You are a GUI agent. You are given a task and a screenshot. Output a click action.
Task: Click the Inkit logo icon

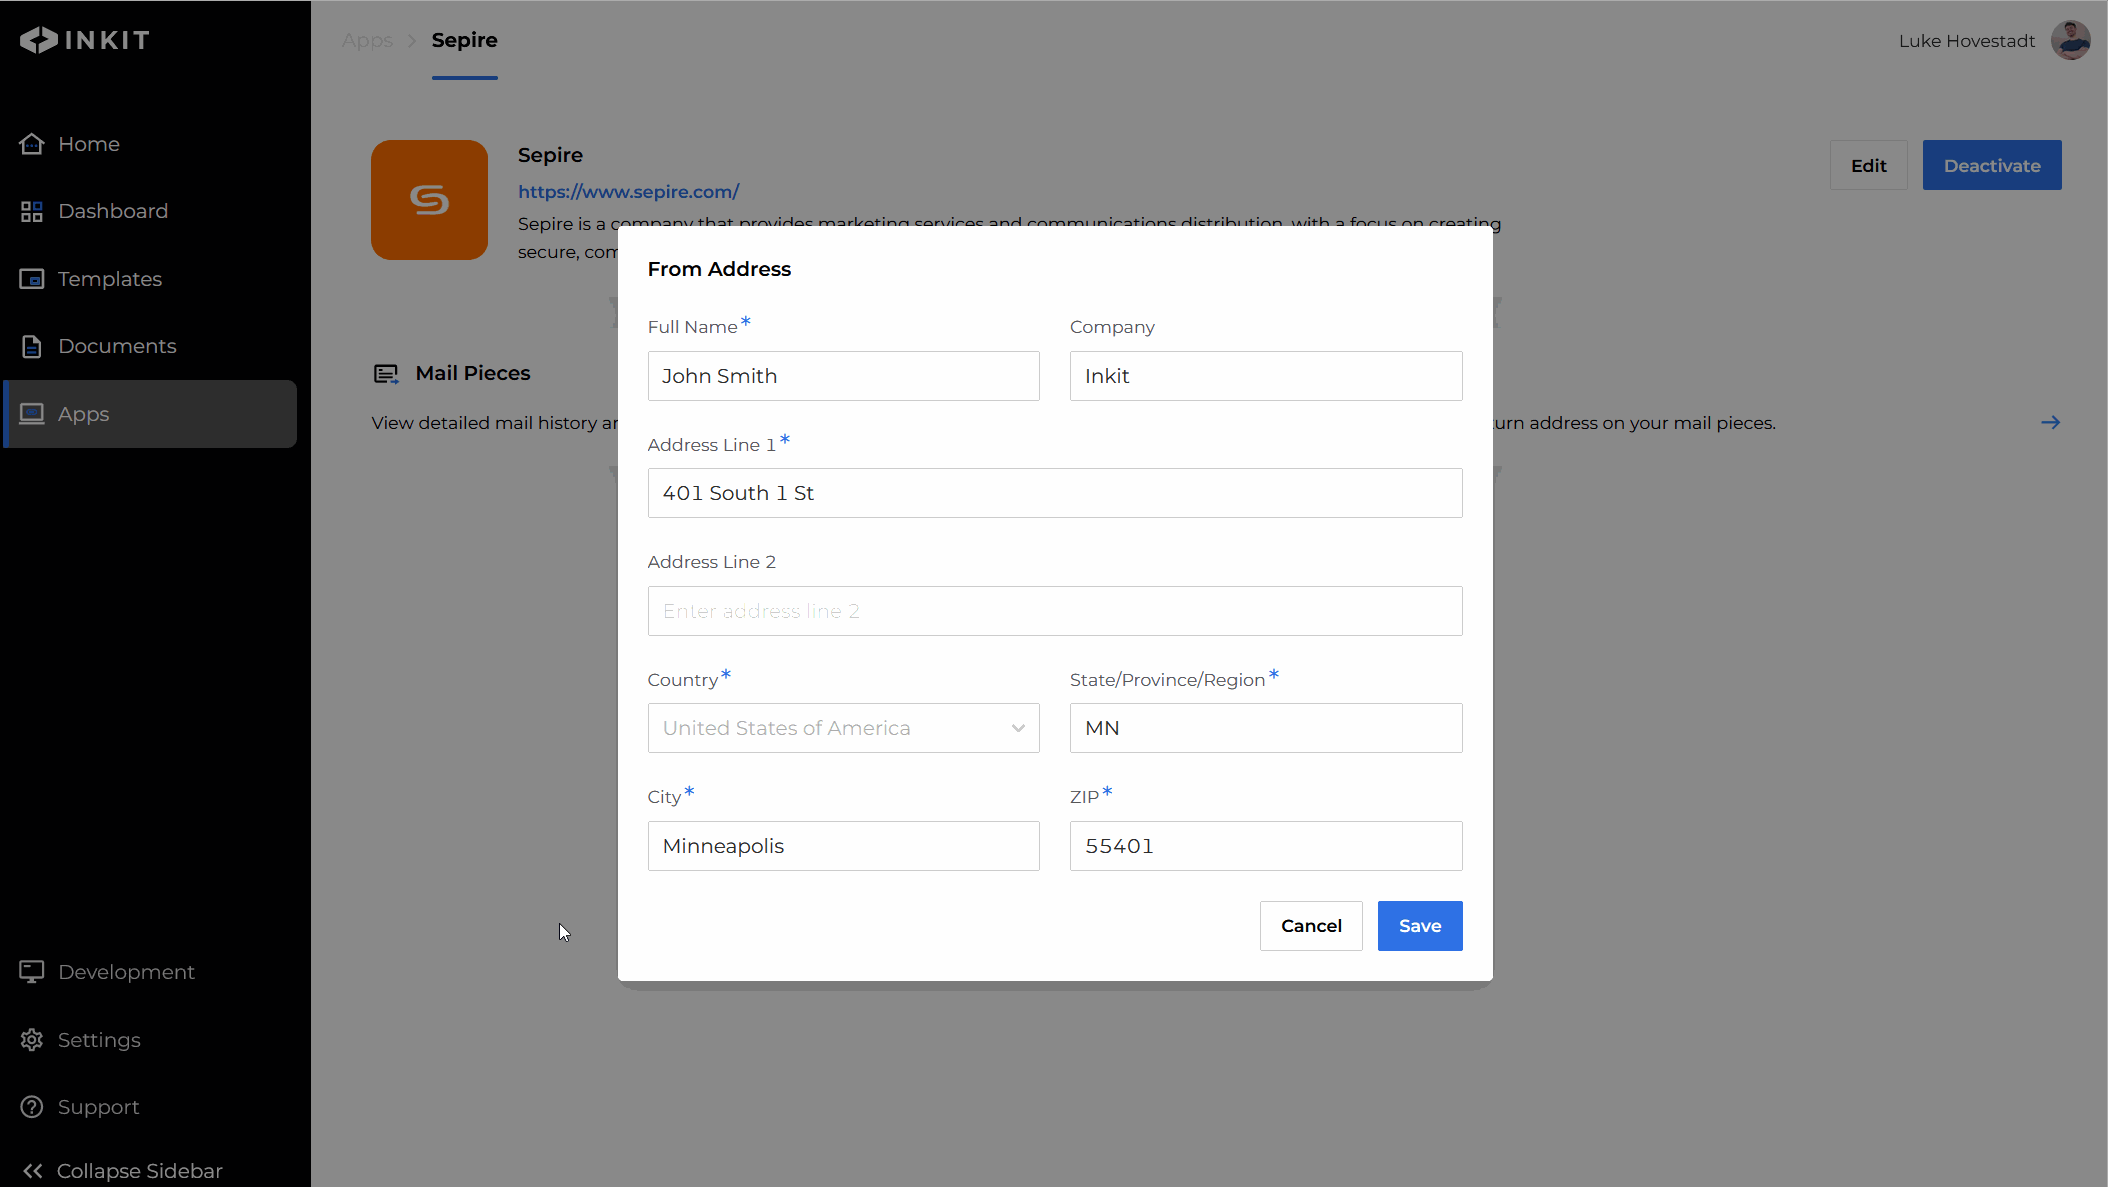(x=38, y=40)
